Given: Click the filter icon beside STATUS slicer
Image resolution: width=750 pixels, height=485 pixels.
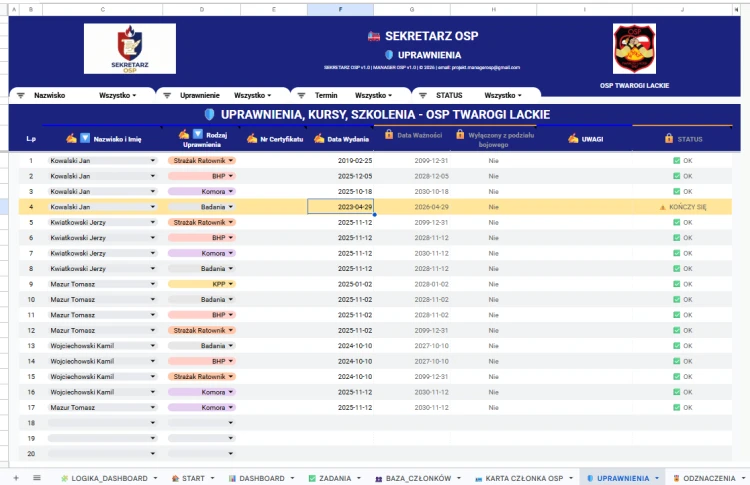Looking at the screenshot, I should (x=423, y=95).
